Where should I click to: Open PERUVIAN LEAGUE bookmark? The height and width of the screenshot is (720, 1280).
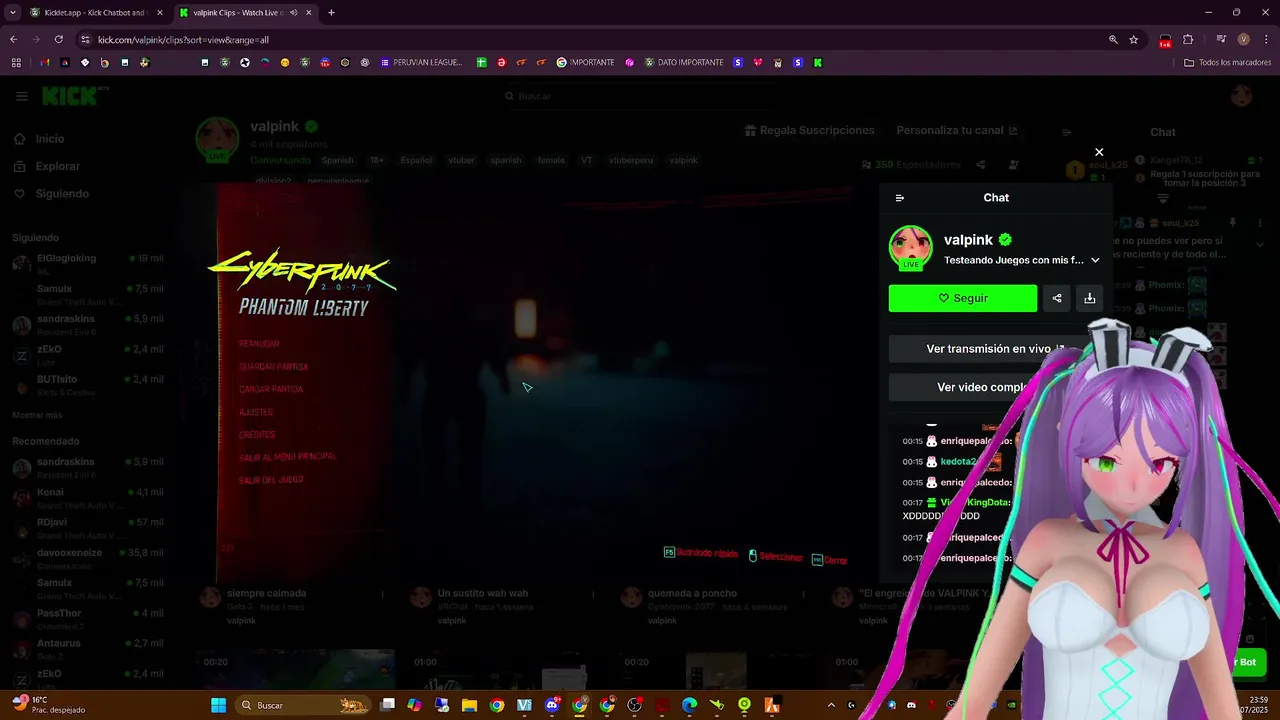click(421, 62)
